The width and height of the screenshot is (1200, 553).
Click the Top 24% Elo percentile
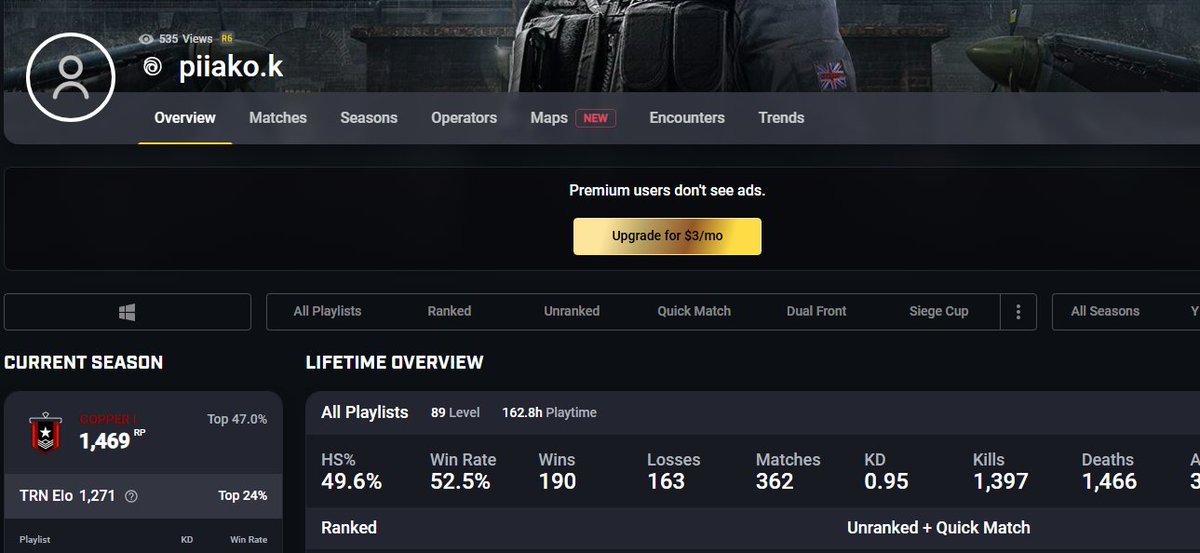[x=243, y=496]
